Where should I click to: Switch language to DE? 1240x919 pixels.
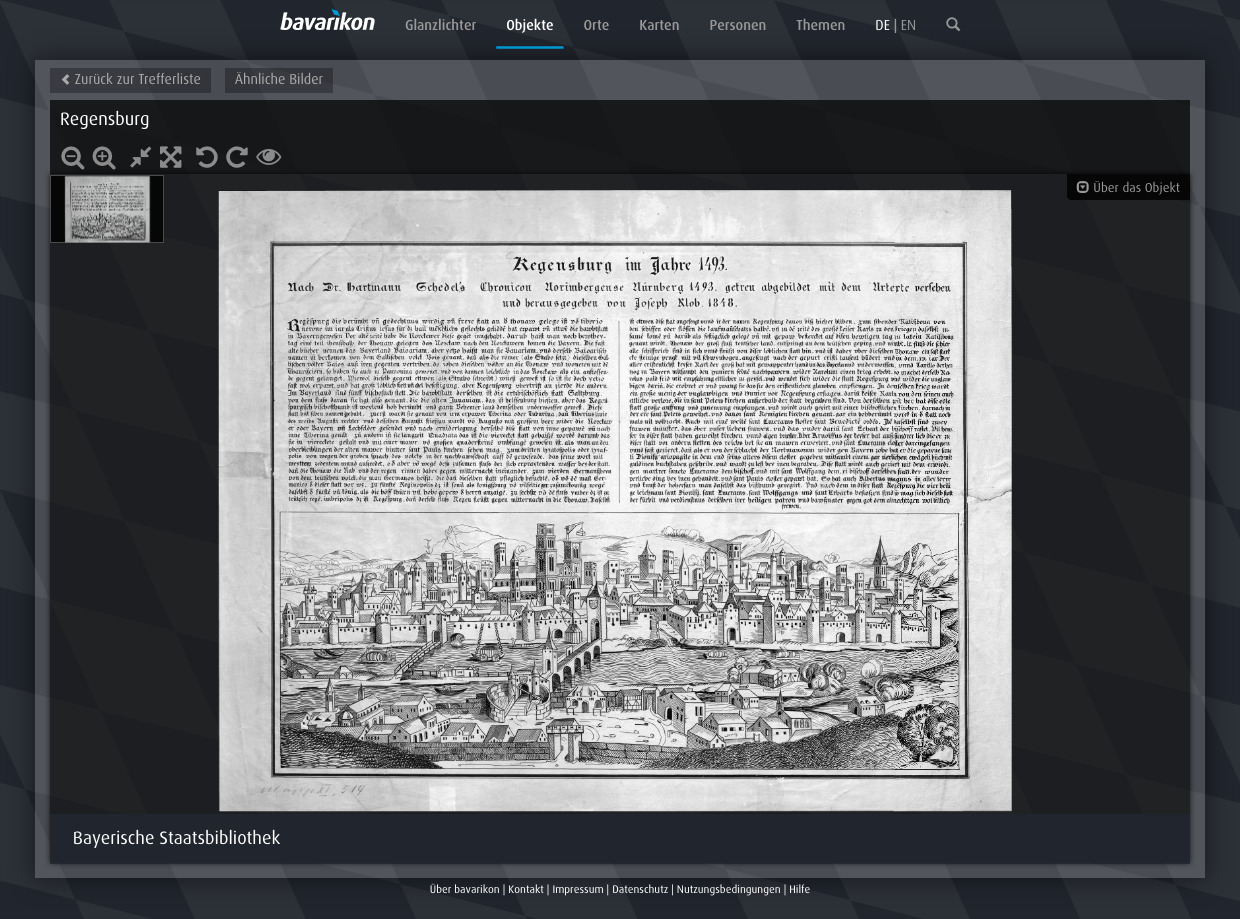click(882, 26)
